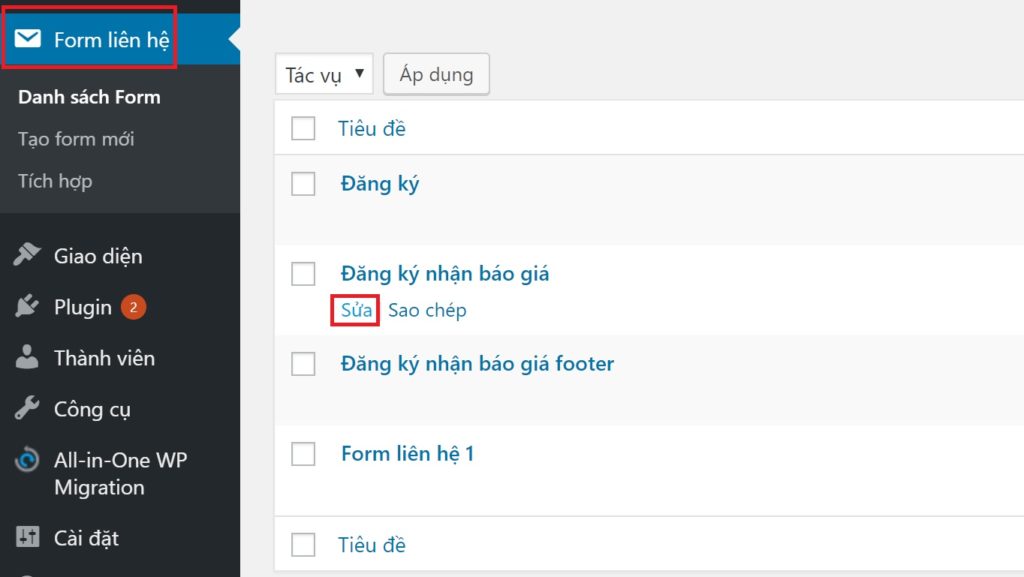Click the Sao chép duplicate link
The width and height of the screenshot is (1024, 577).
coord(427,310)
